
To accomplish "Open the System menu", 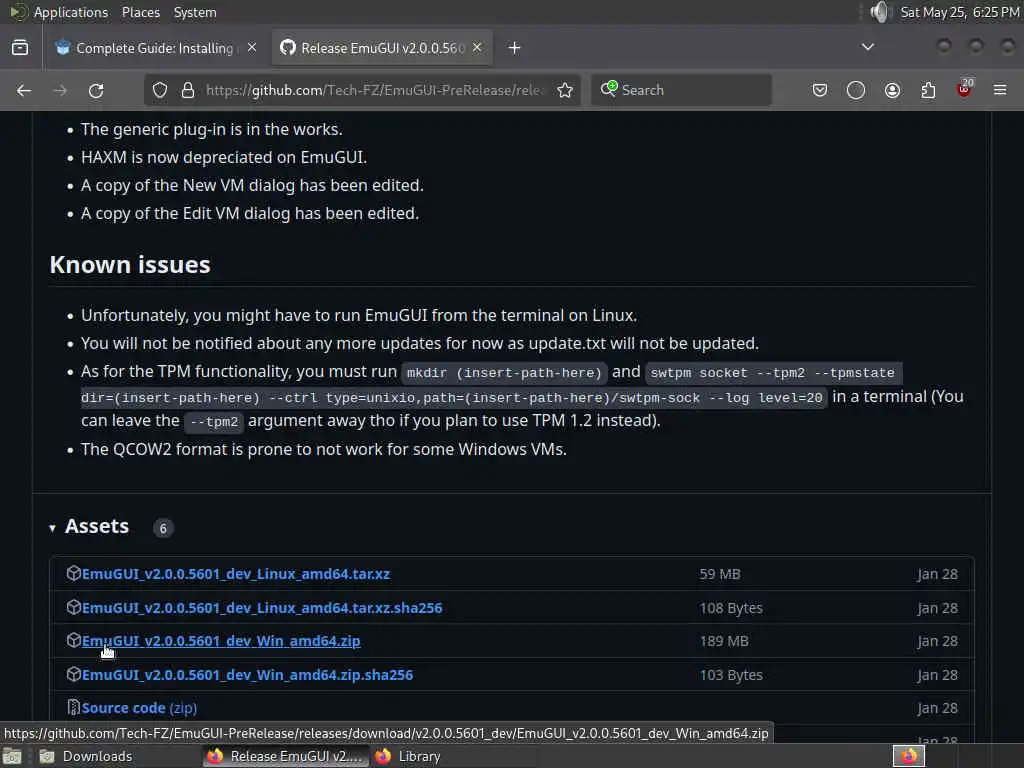I will 195,12.
